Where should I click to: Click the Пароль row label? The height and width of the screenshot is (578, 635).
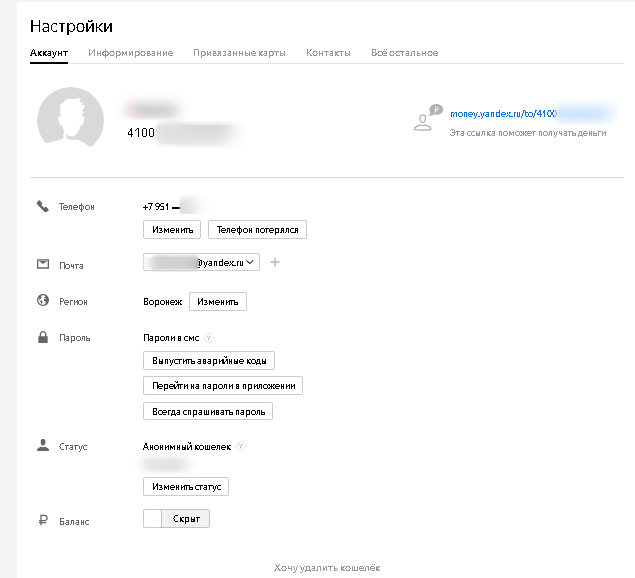point(75,338)
